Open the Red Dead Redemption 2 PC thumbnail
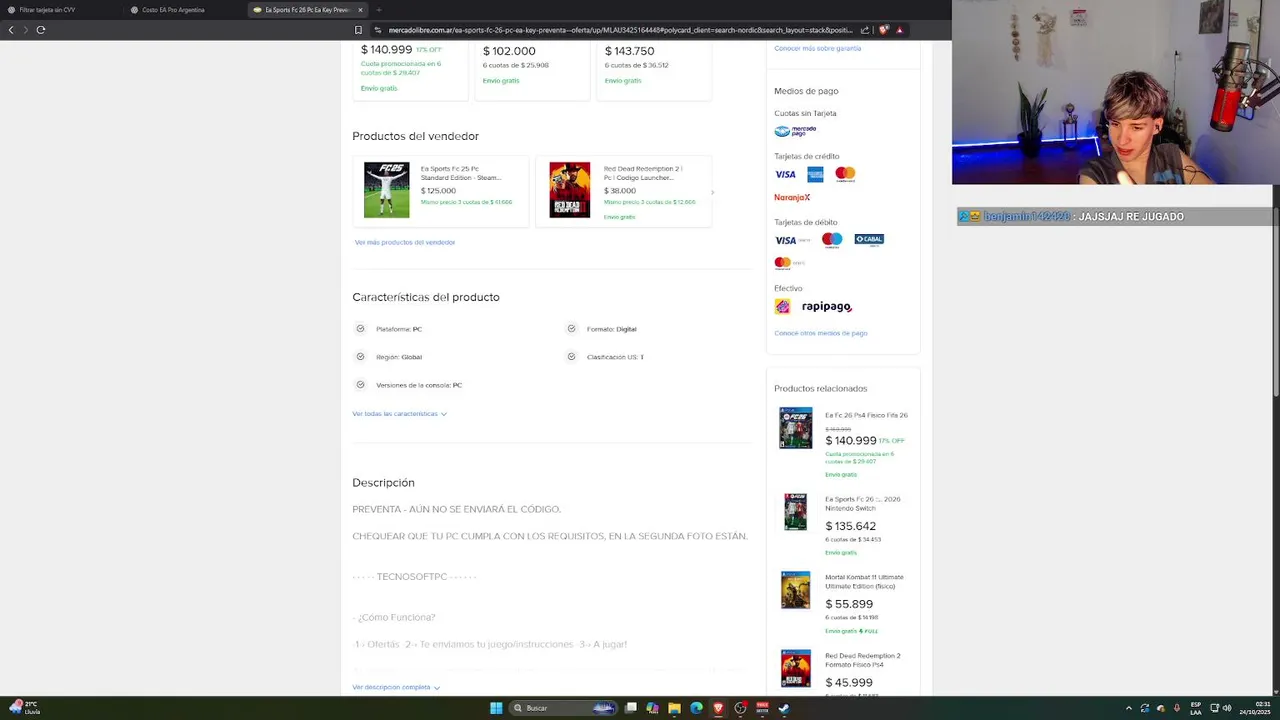The image size is (1280, 720). coord(569,190)
